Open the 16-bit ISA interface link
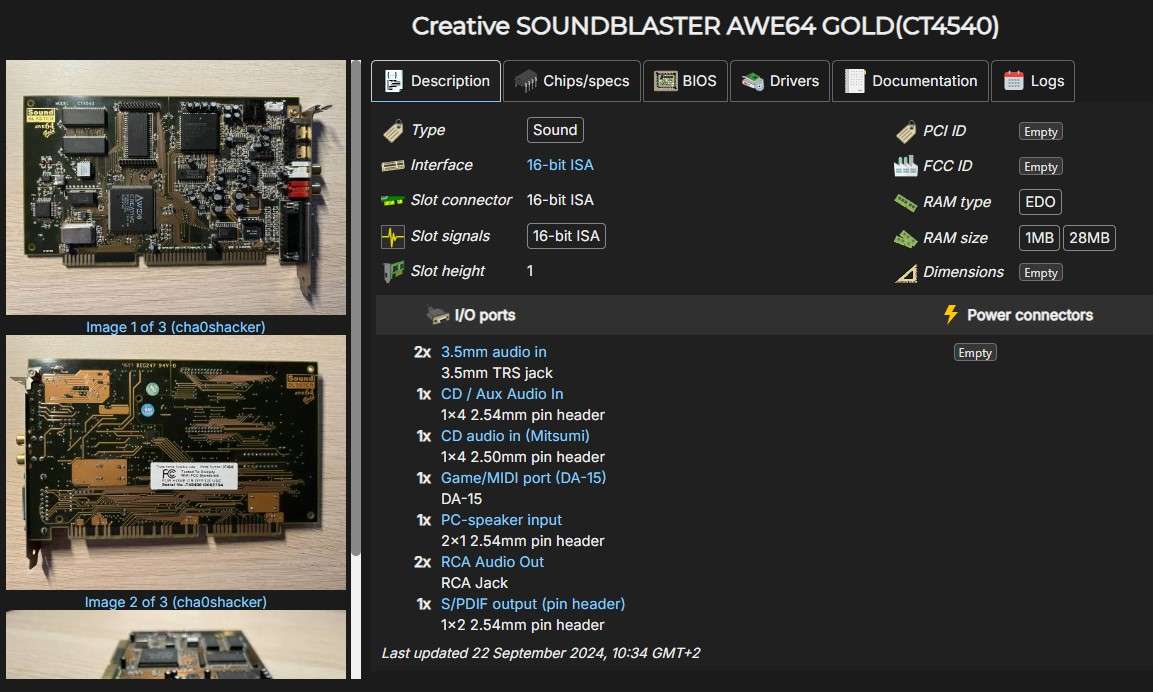Screen dimensions: 1153x692 [x=559, y=165]
